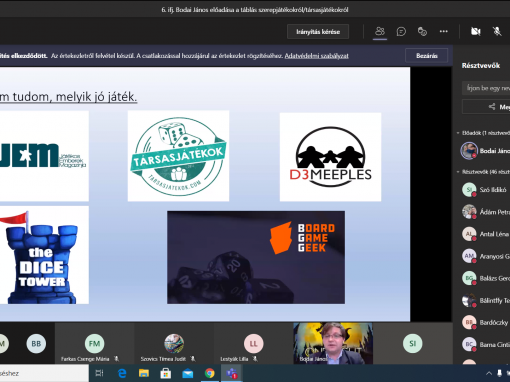Image resolution: width=510 pixels, height=382 pixels.
Task: Collapse the Résztvevők attendees section
Action: [x=458, y=172]
